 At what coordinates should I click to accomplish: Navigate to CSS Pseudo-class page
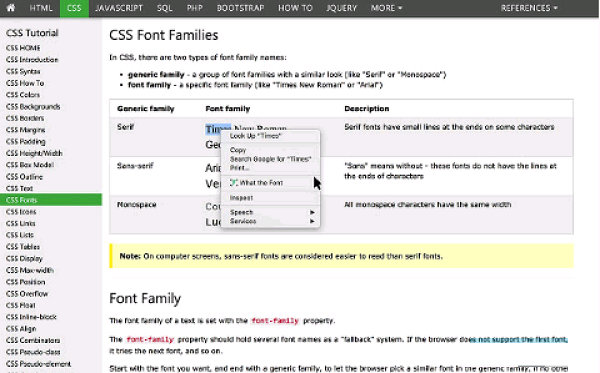point(33,352)
